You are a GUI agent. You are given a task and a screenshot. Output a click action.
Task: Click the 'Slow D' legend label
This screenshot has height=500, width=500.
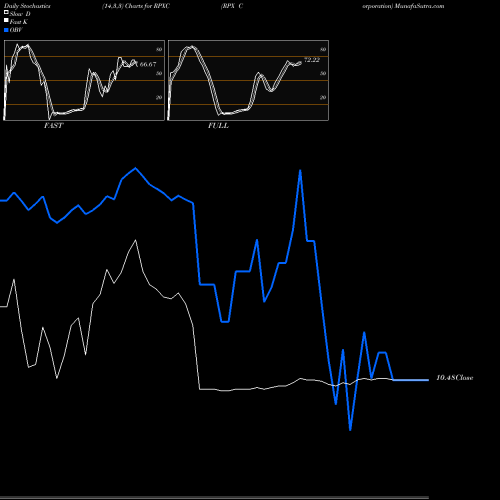(x=20, y=14)
